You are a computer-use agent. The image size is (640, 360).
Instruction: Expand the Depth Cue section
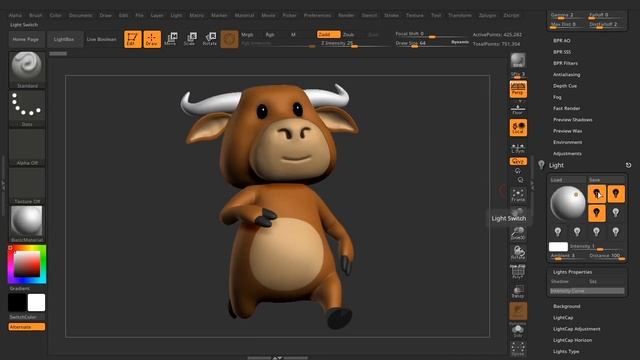click(x=565, y=86)
